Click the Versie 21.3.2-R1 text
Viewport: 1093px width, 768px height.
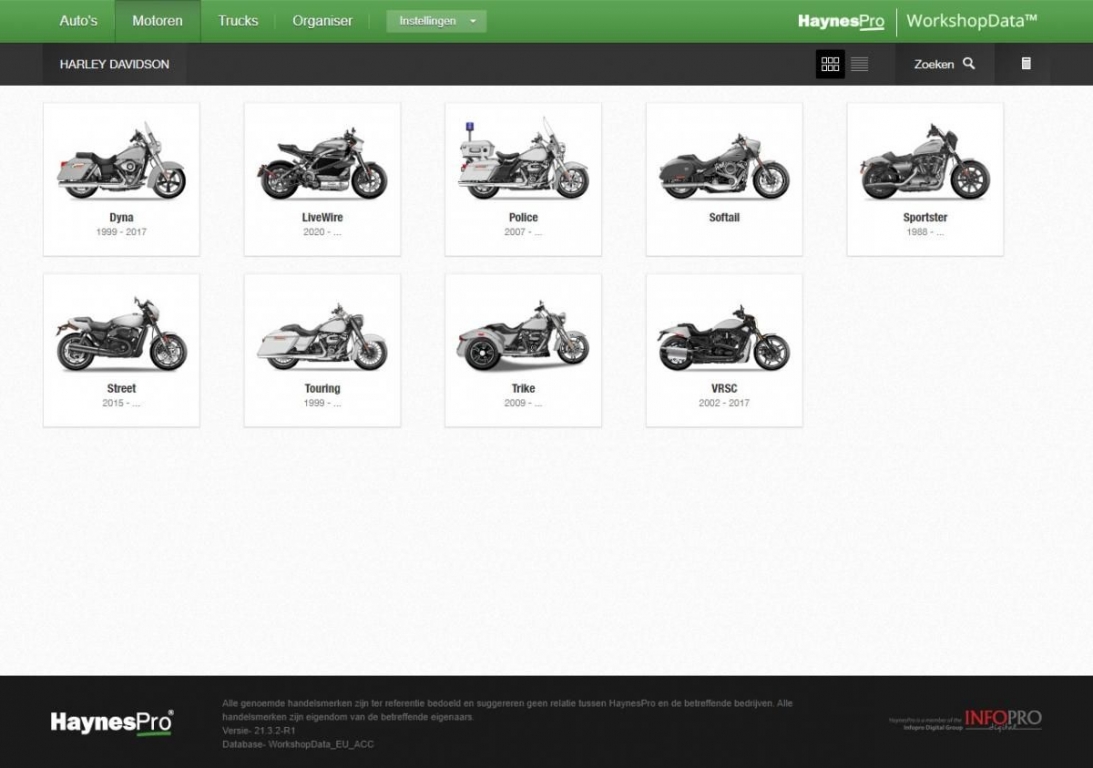click(x=259, y=730)
